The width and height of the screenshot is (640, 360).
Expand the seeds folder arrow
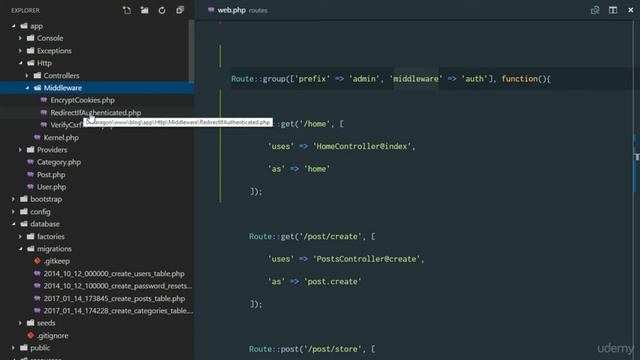point(20,323)
